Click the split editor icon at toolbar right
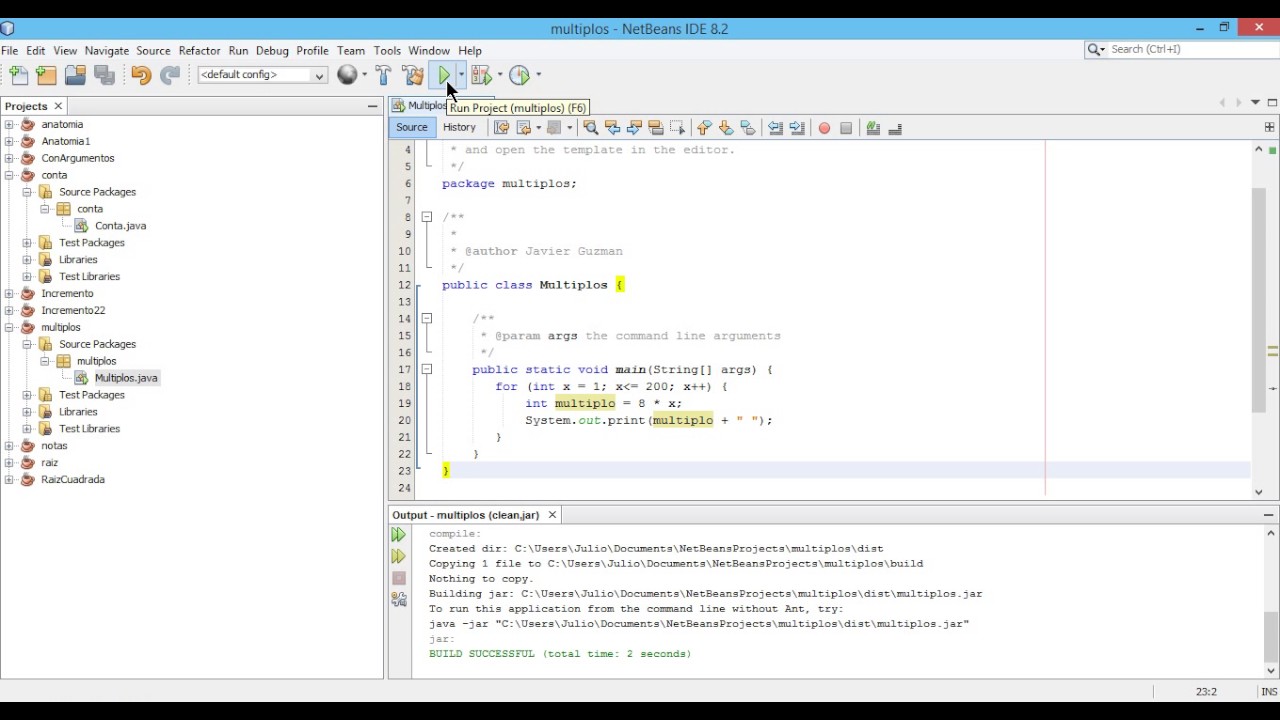This screenshot has height=720, width=1280. [x=1269, y=128]
